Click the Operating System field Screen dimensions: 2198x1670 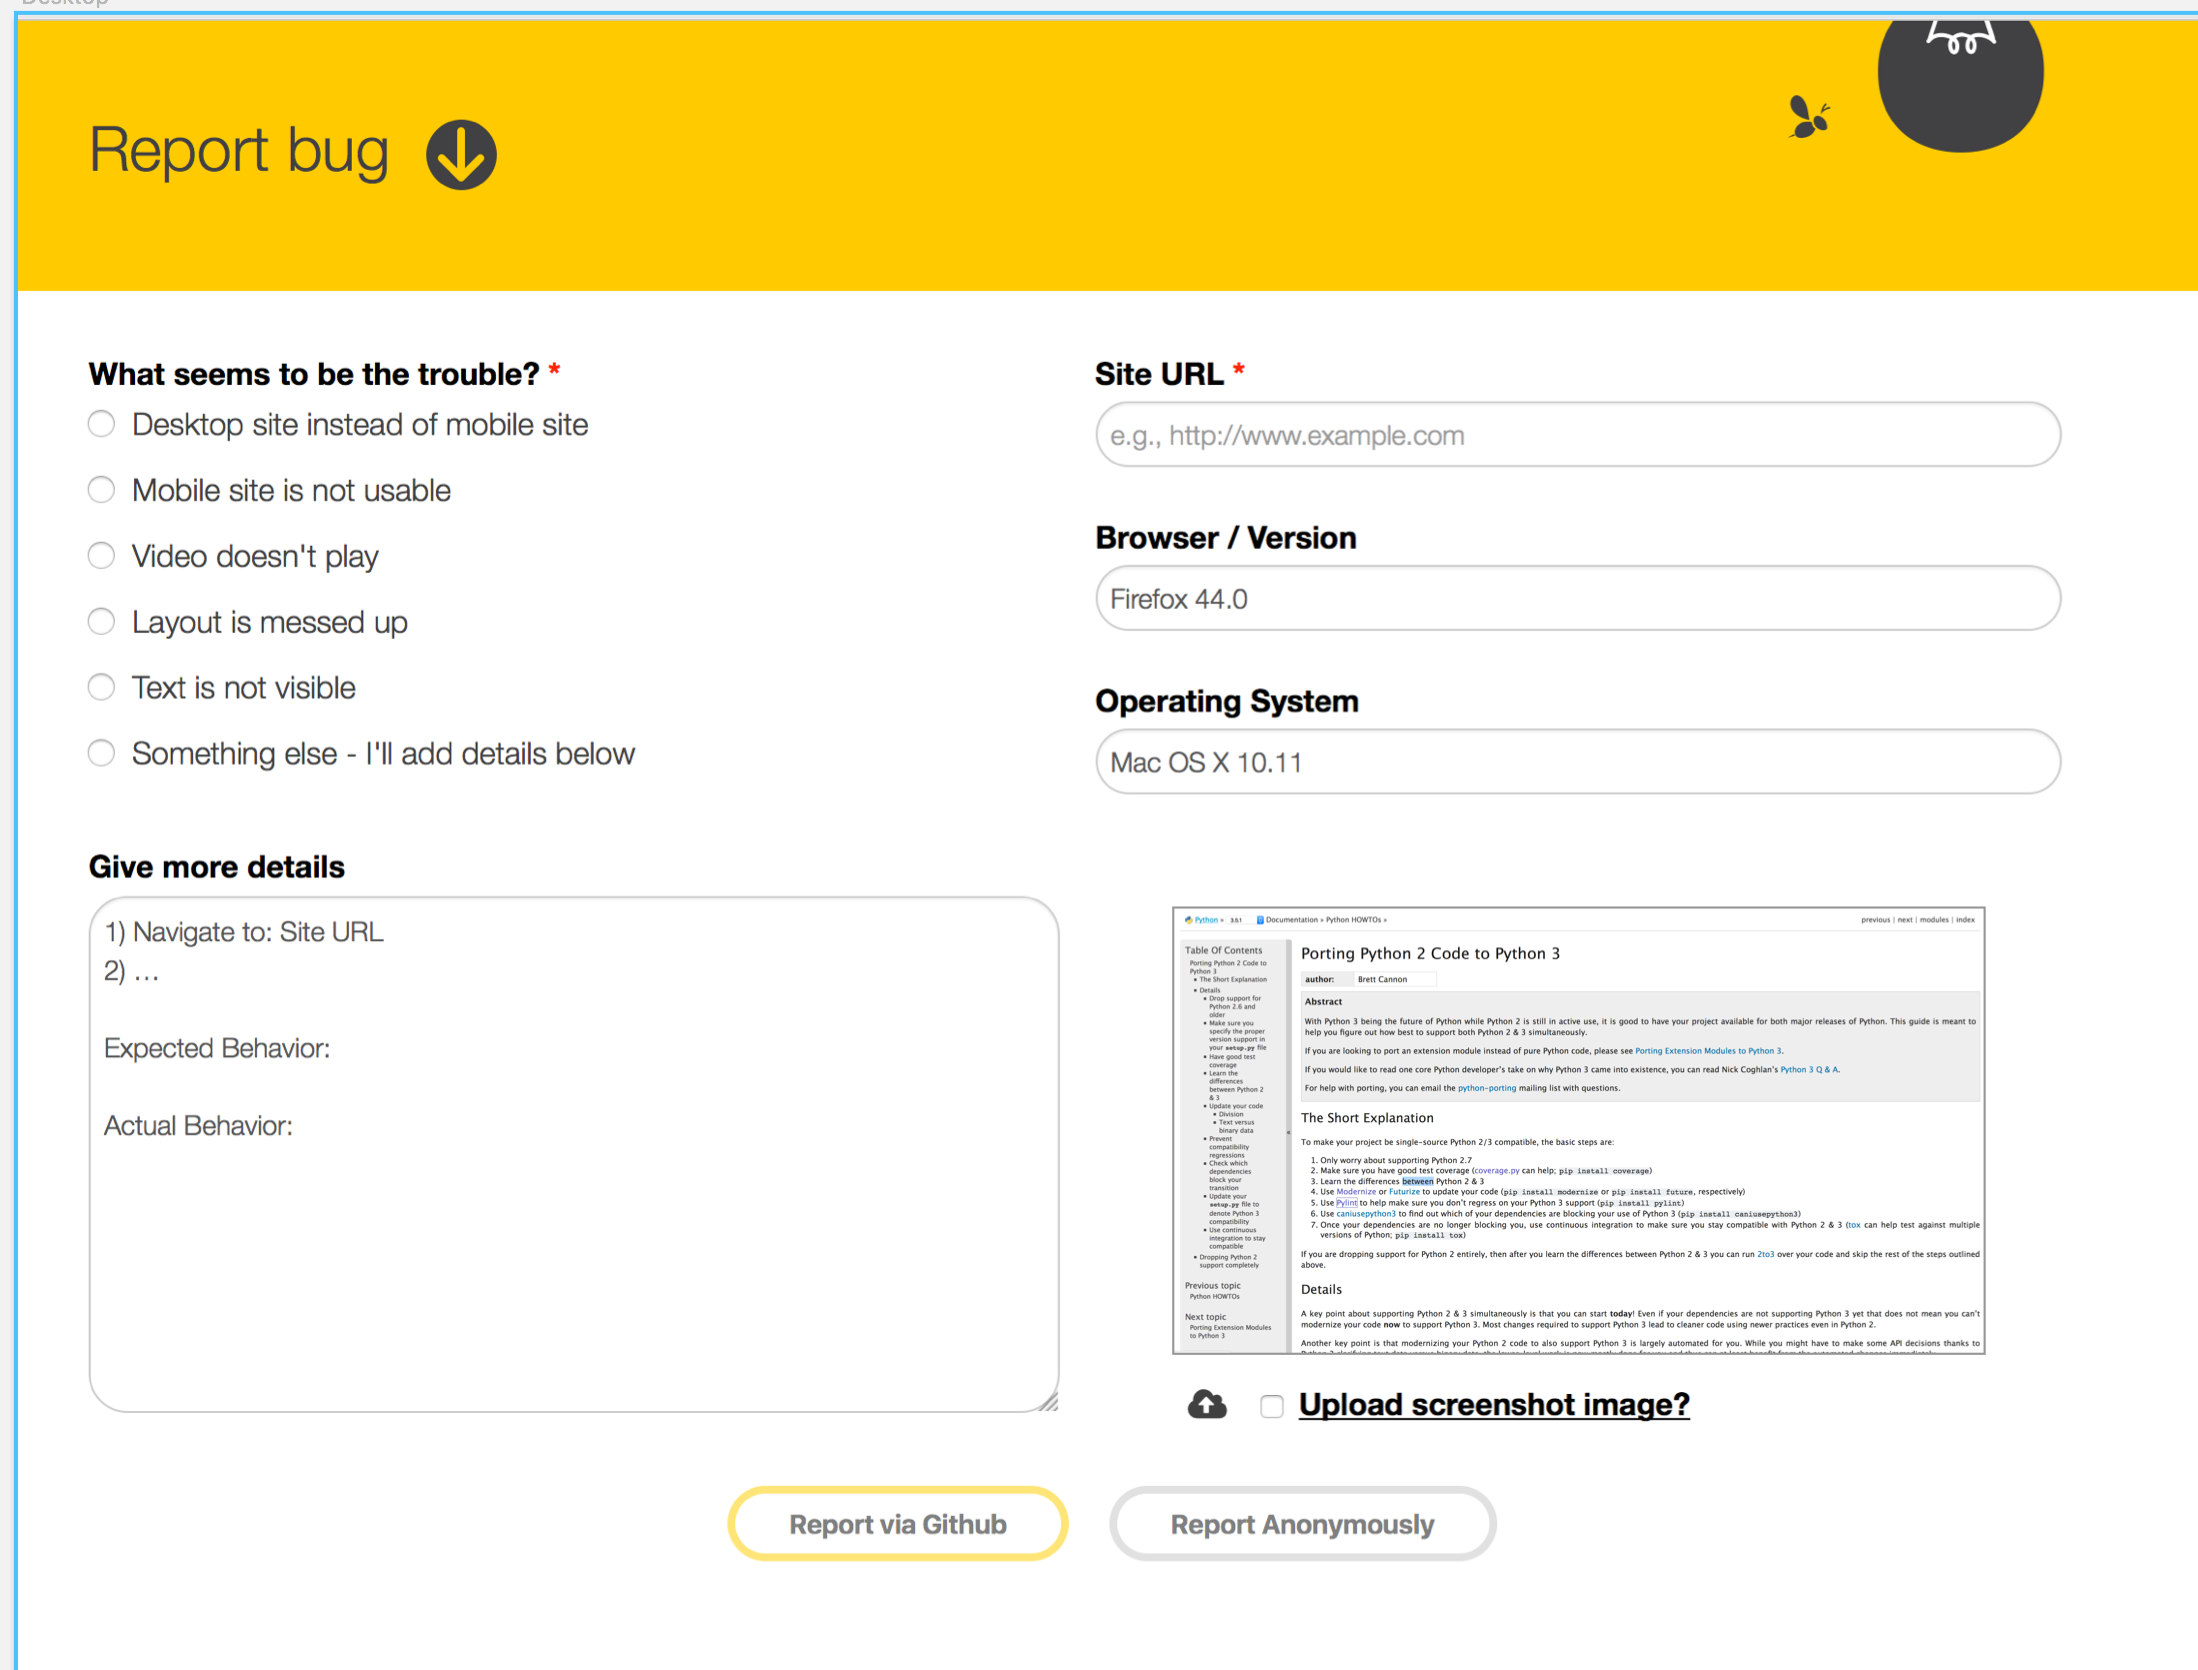click(1578, 762)
